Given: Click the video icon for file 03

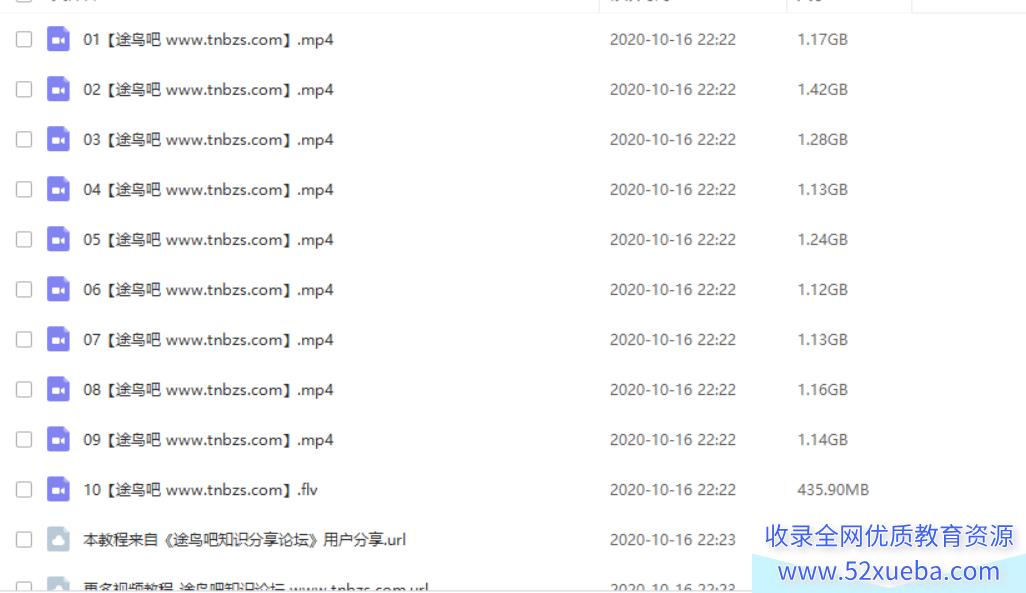Looking at the screenshot, I should pos(58,139).
